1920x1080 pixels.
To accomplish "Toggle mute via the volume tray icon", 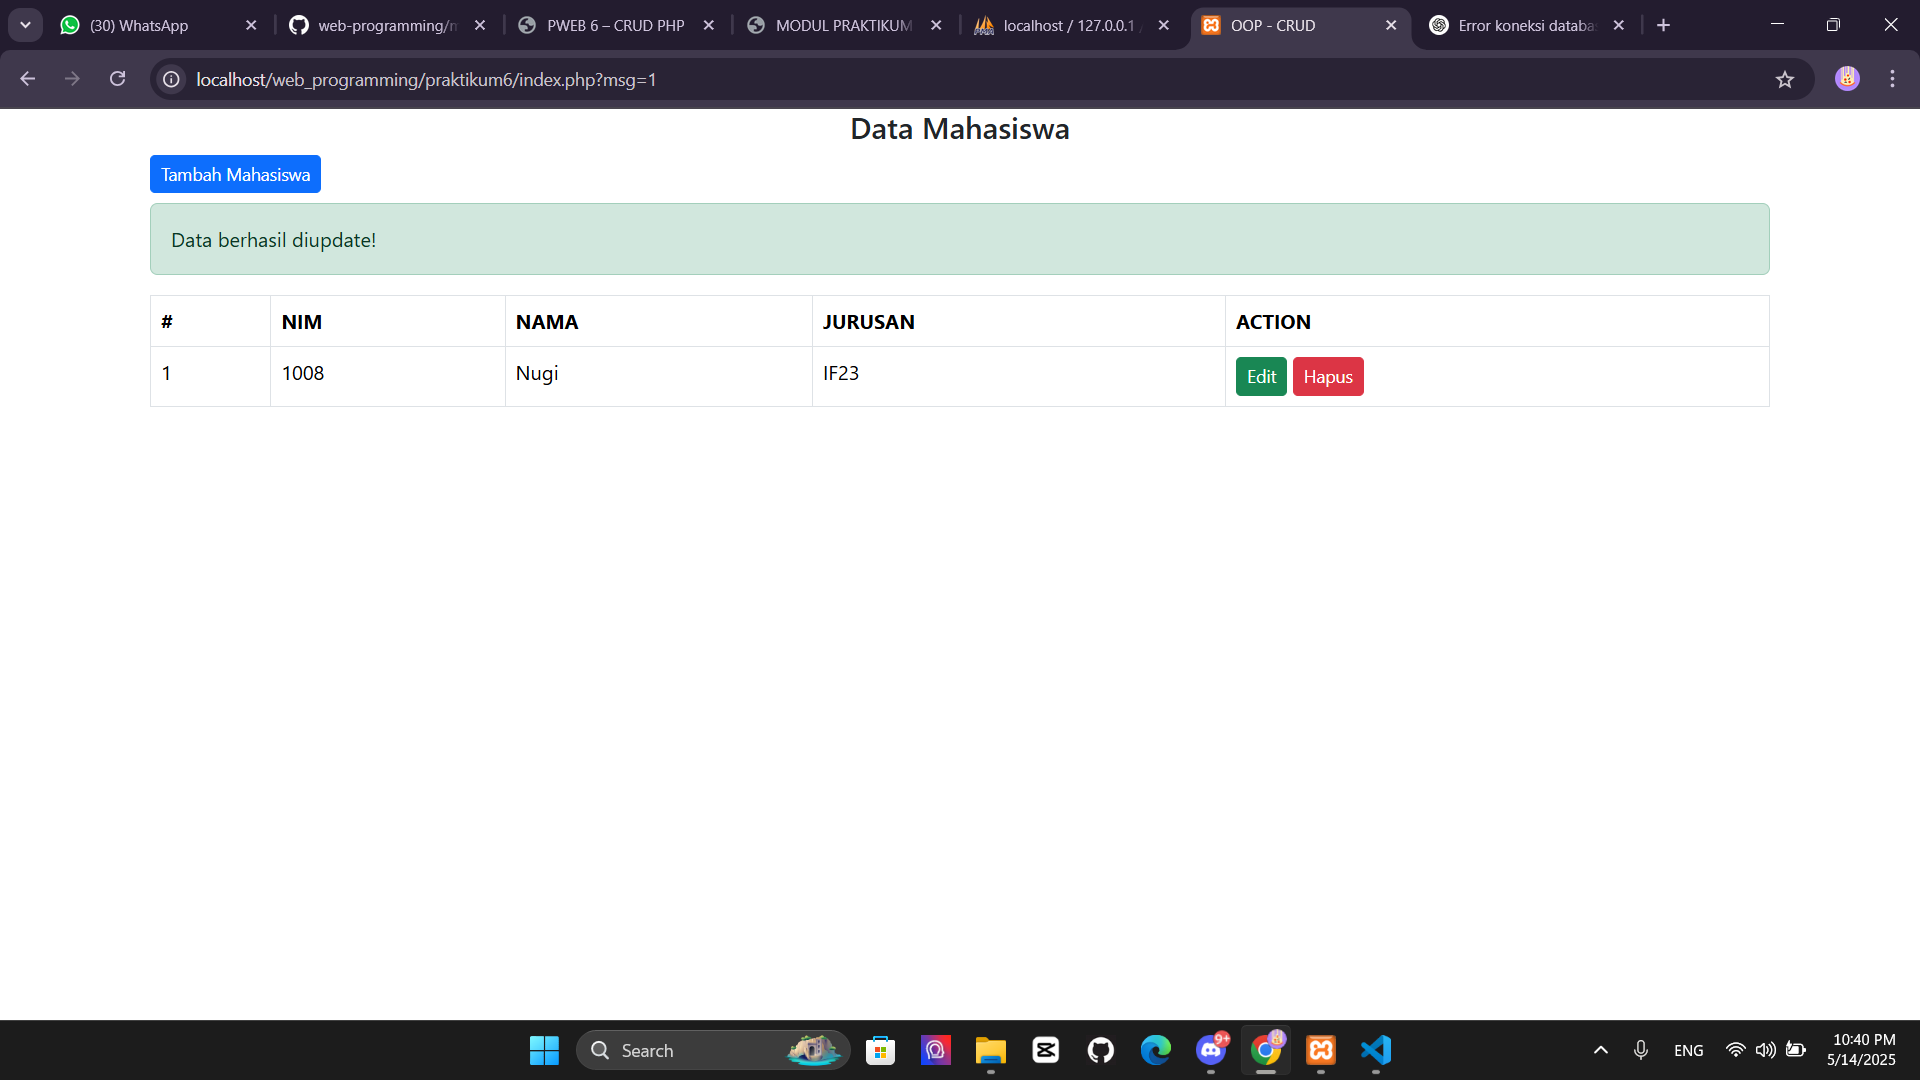I will (x=1765, y=1050).
